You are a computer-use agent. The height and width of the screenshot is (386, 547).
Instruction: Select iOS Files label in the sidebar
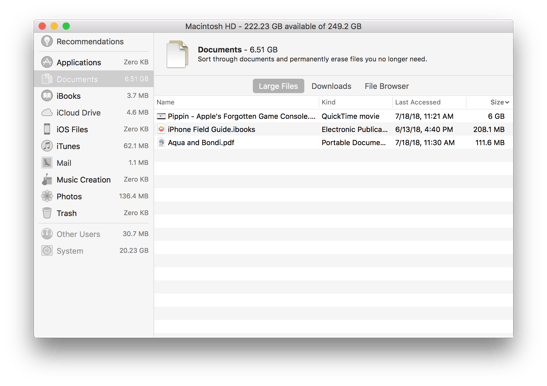(x=72, y=129)
